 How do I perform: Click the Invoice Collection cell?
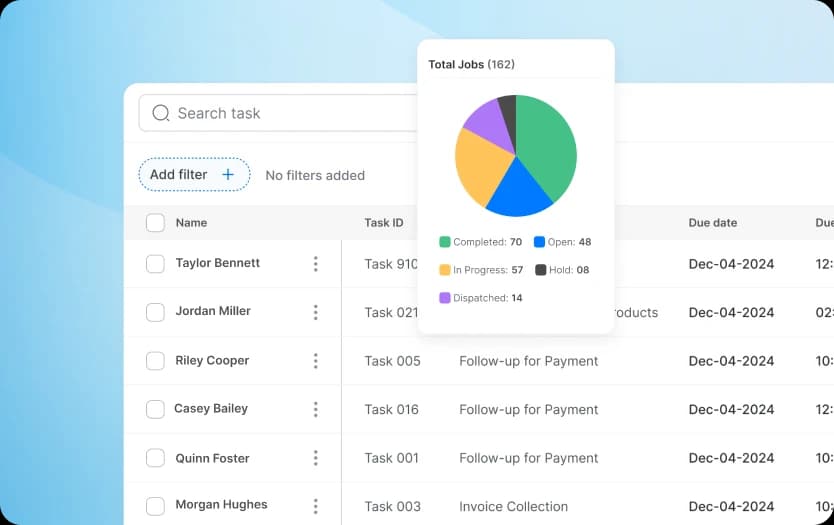(x=513, y=506)
